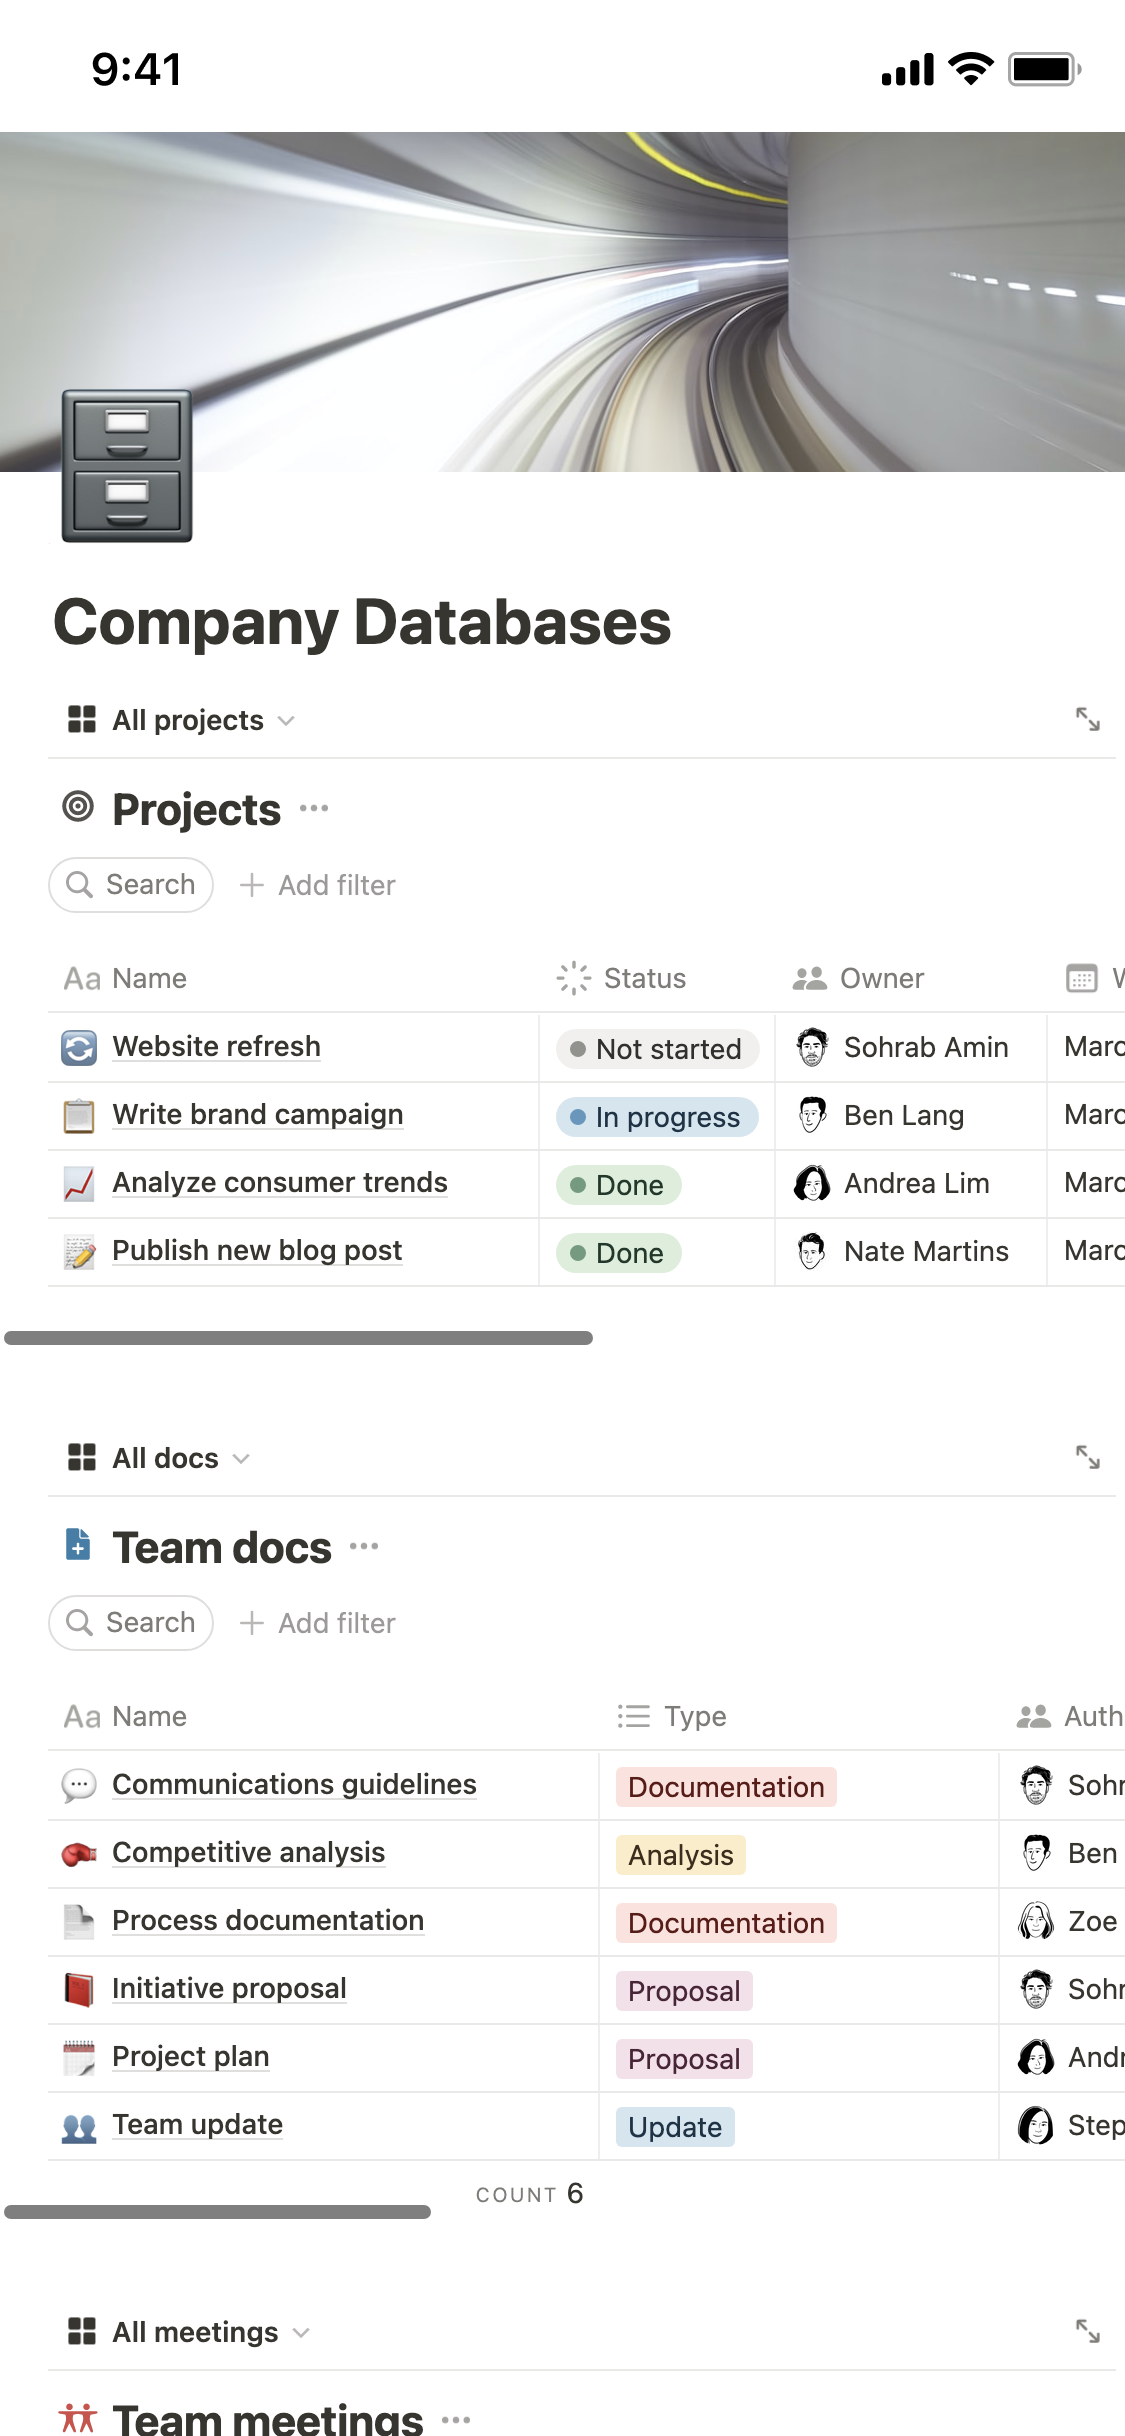Expand Team docs database to full page
Viewport: 1125px width, 2436px height.
coord(1087,1457)
